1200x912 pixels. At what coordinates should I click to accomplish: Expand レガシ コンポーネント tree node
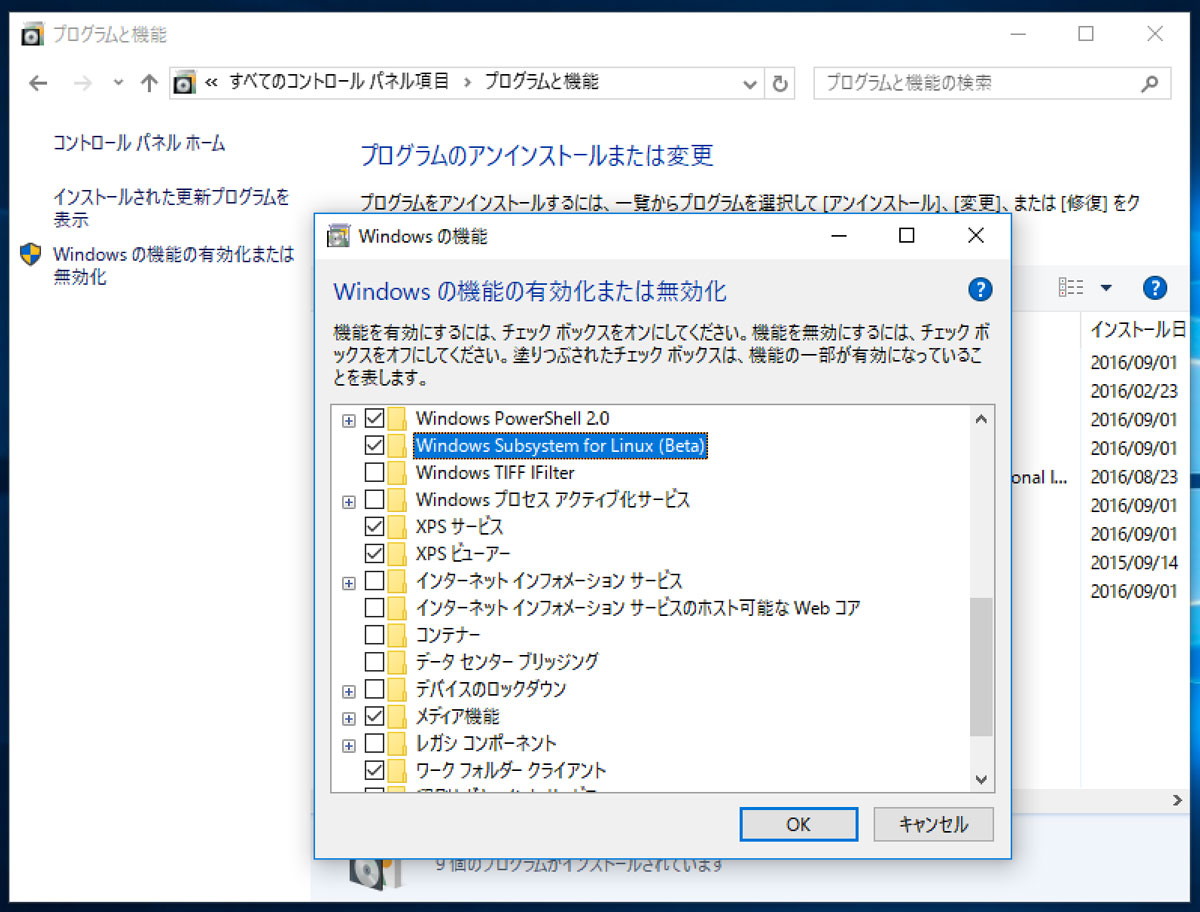click(x=348, y=745)
